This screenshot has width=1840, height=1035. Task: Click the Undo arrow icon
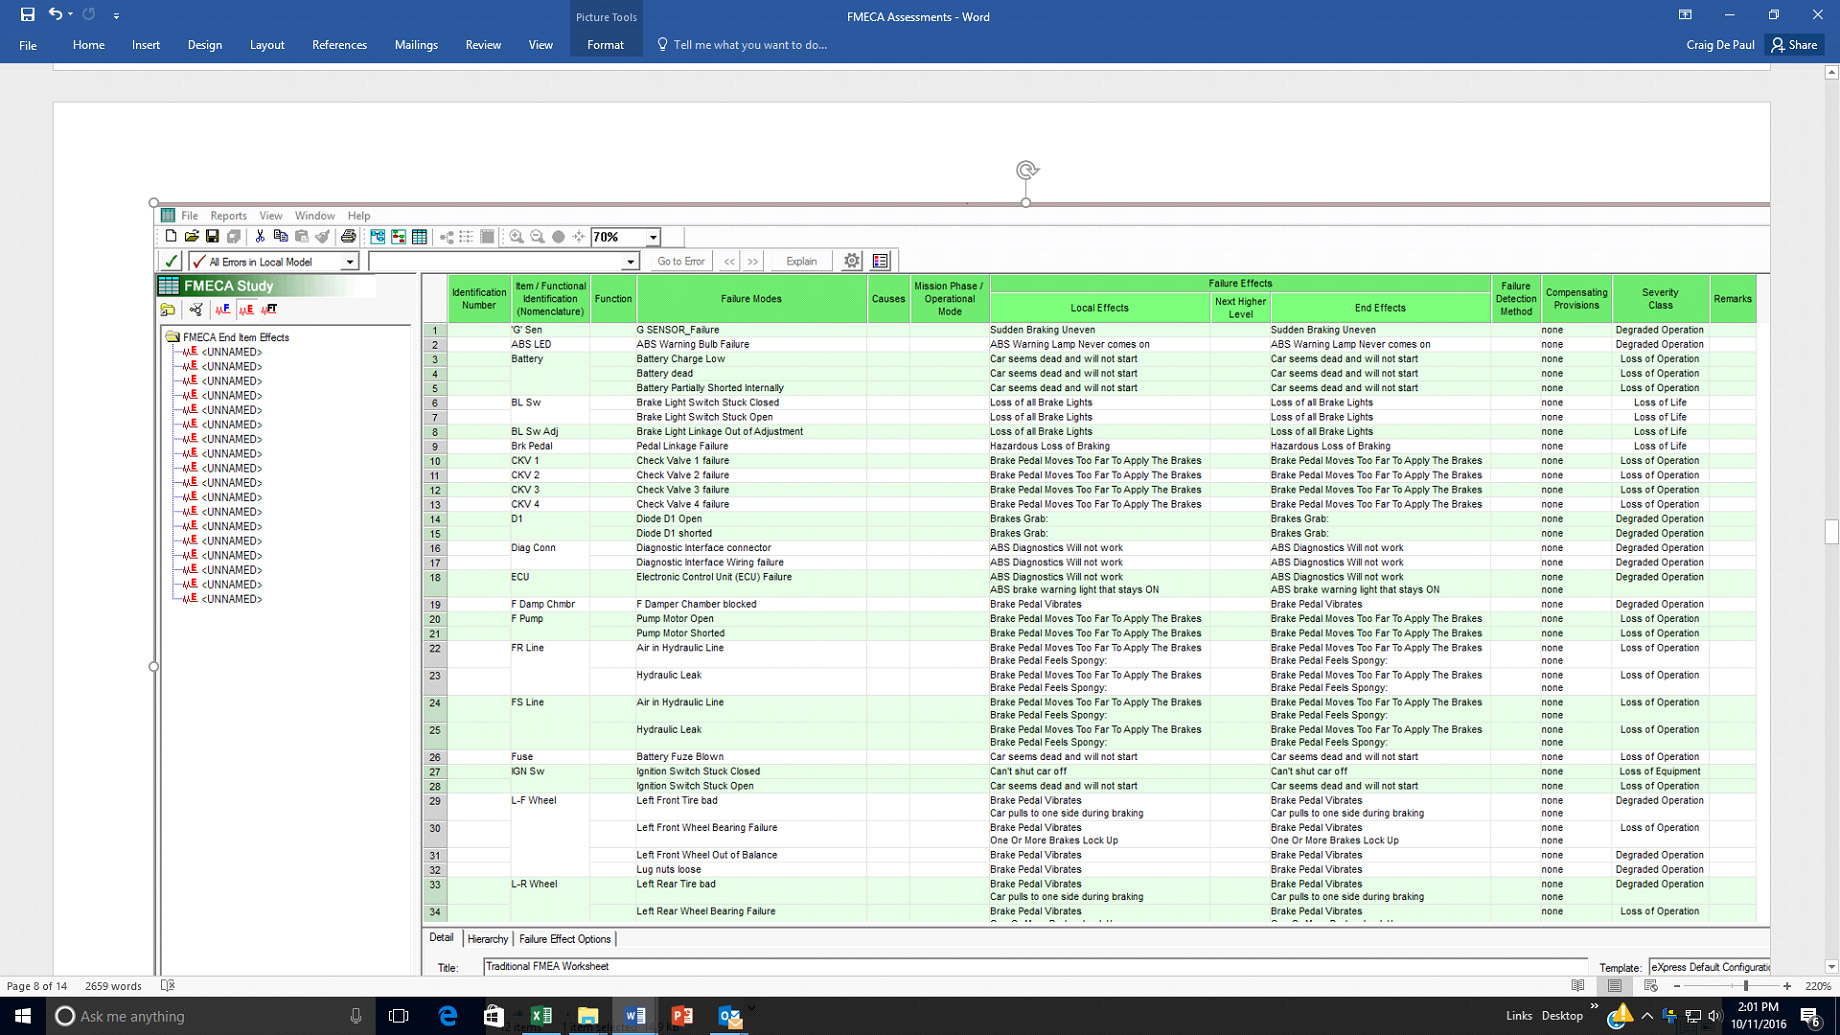click(55, 15)
